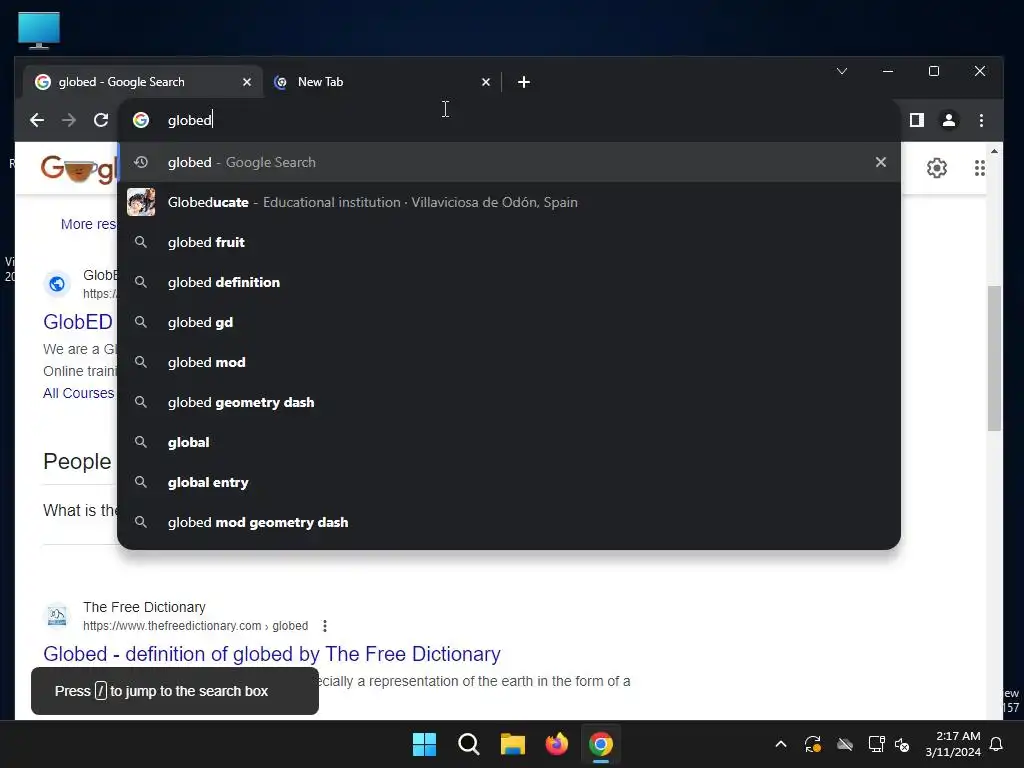1024x768 pixels.
Task: Open the Free Dictionary 'Globed - definition' link
Action: tap(272, 654)
